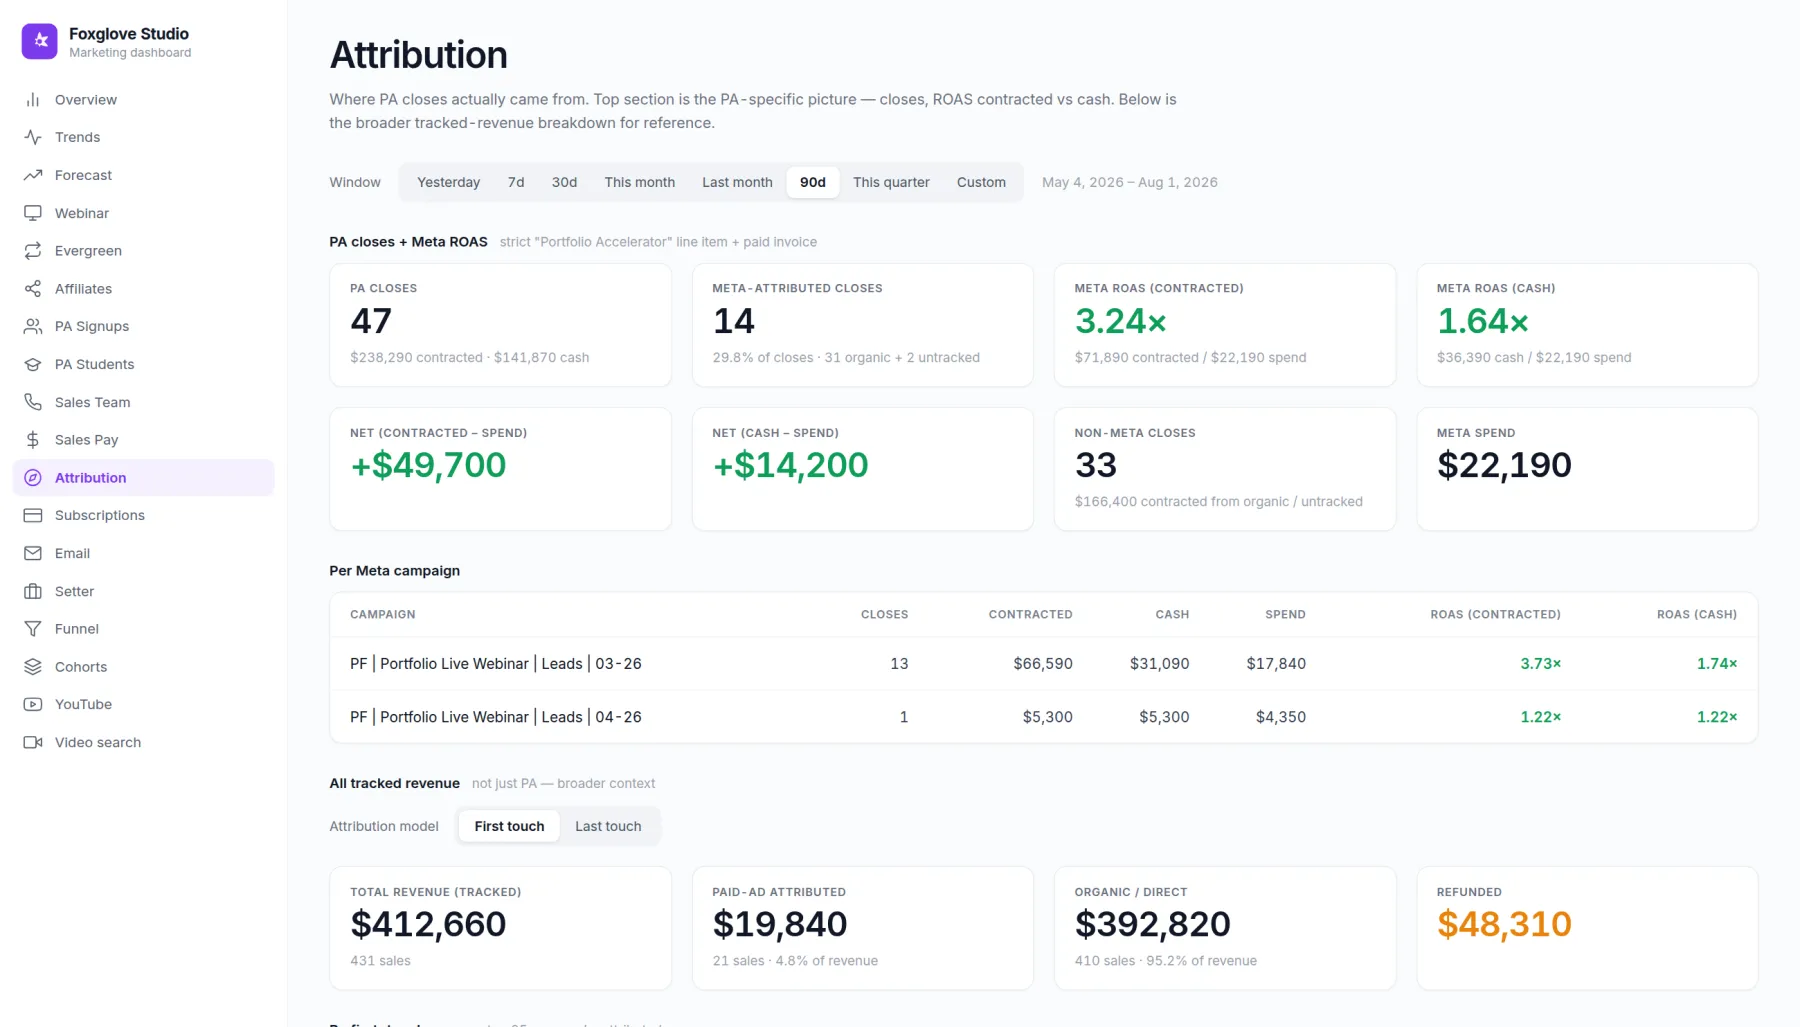This screenshot has width=1800, height=1027.
Task: Open Affiliates via its share icon
Action: click(x=33, y=289)
